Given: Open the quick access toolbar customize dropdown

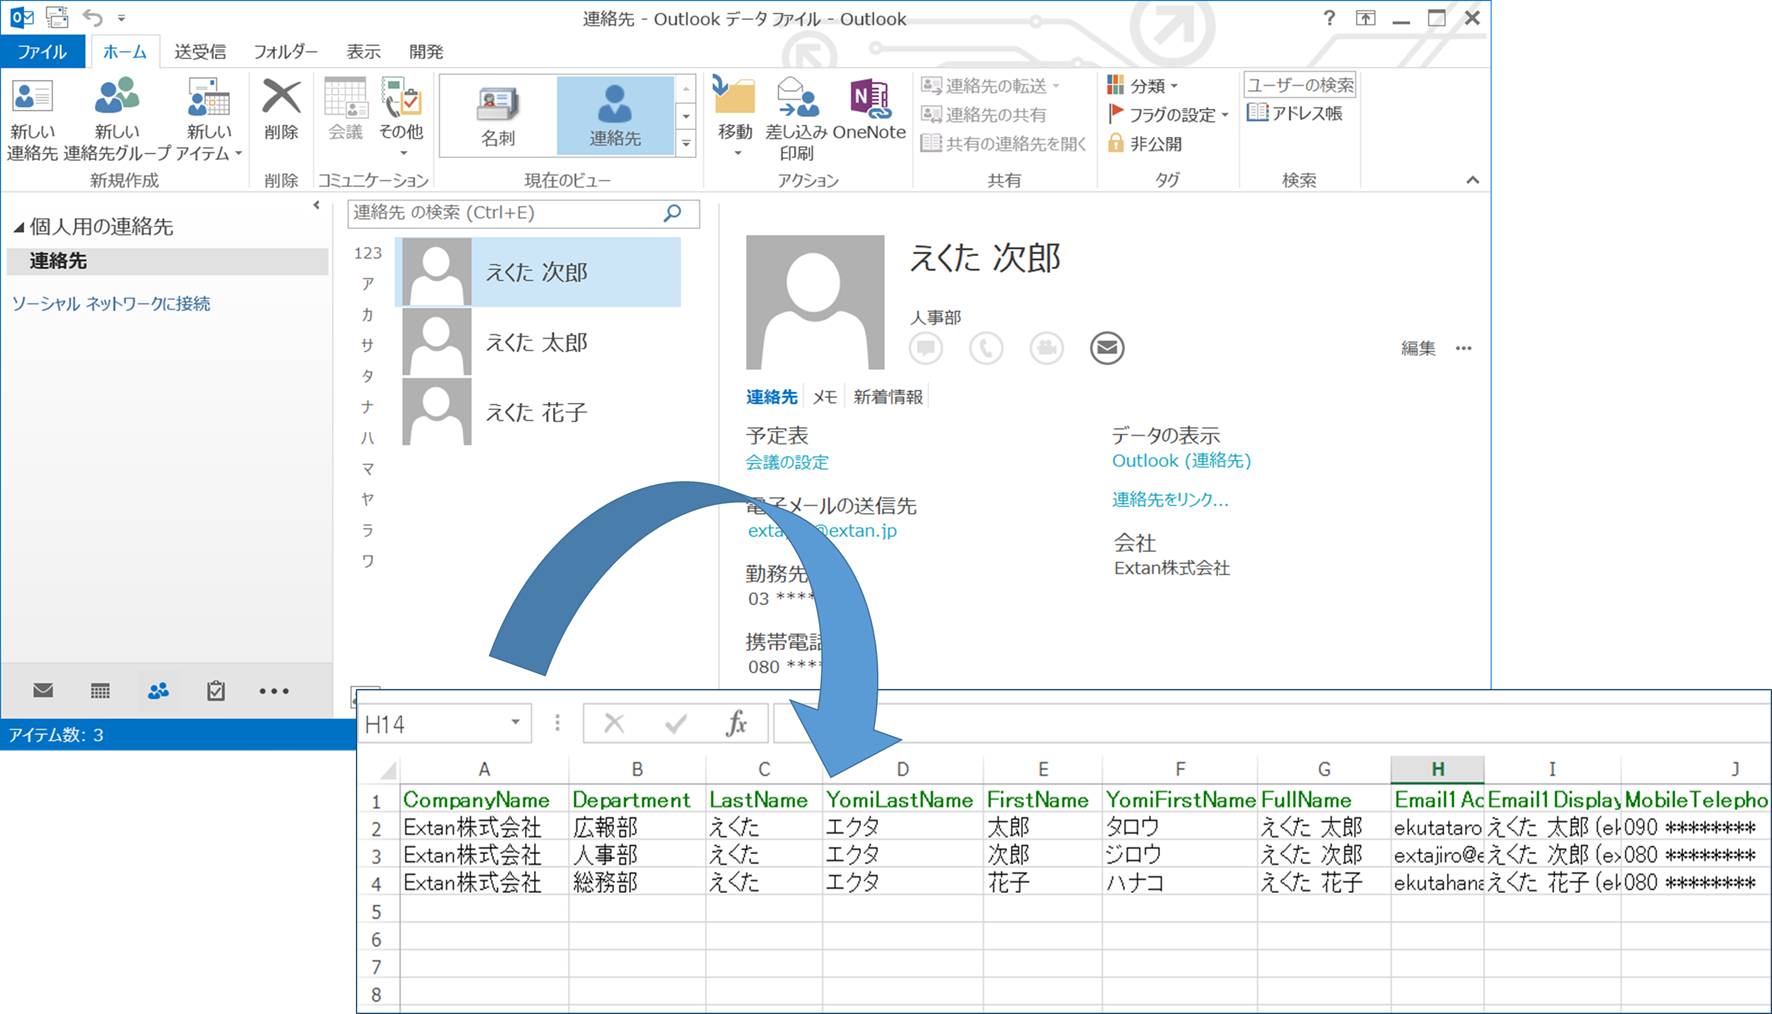Looking at the screenshot, I should pos(121,18).
